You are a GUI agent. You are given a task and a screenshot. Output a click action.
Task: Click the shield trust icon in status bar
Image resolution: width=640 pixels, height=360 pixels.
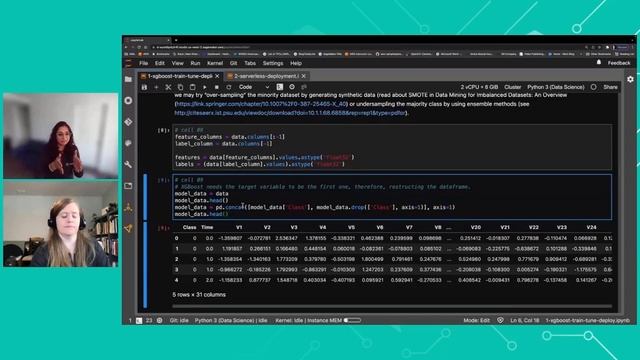coord(500,320)
